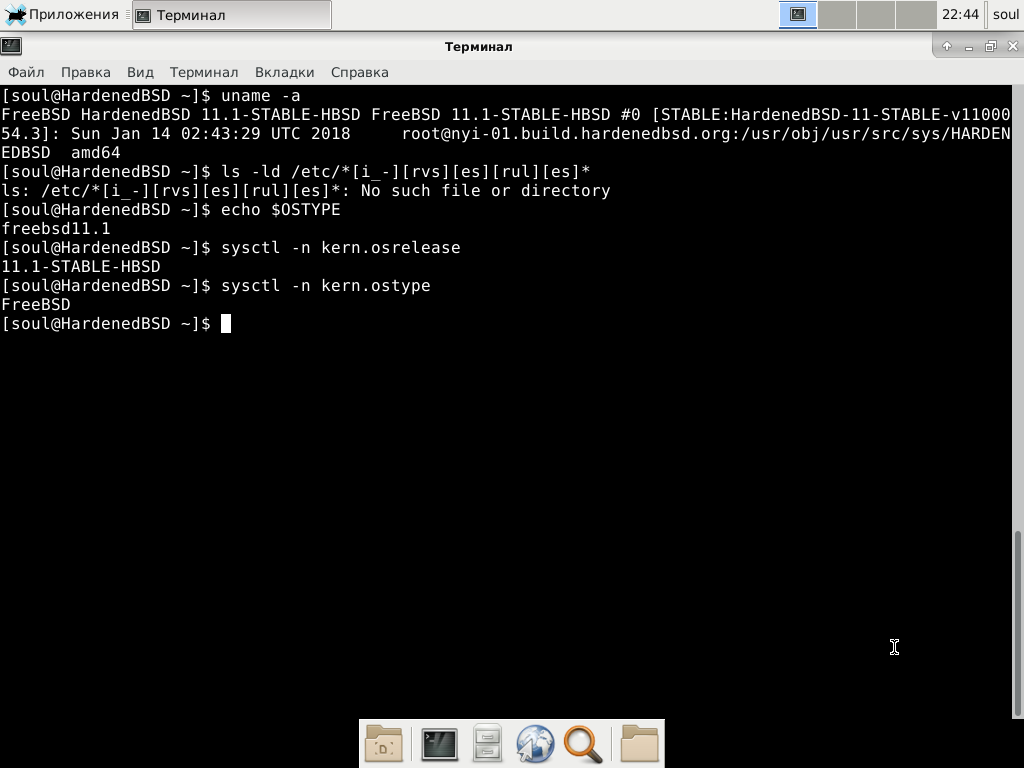The height and width of the screenshot is (768, 1024).
Task: Switch to the third workspace in pager
Action: click(x=876, y=14)
